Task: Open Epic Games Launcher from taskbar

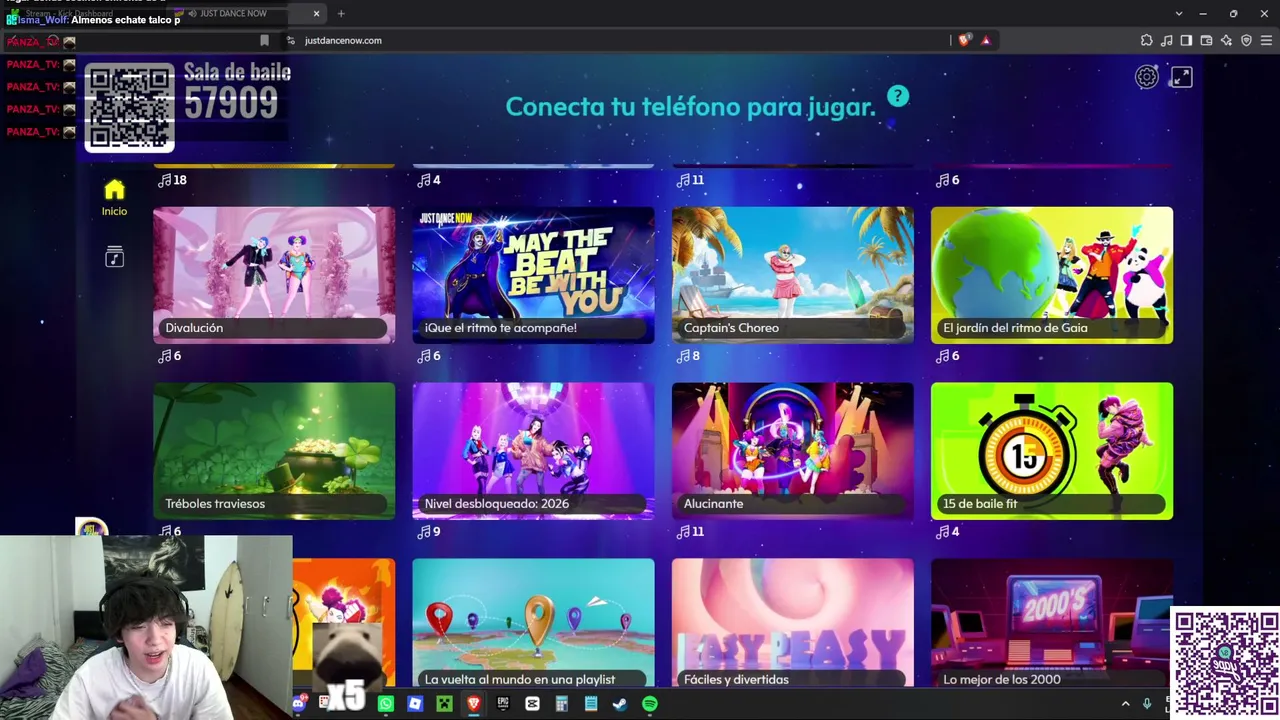Action: click(503, 704)
